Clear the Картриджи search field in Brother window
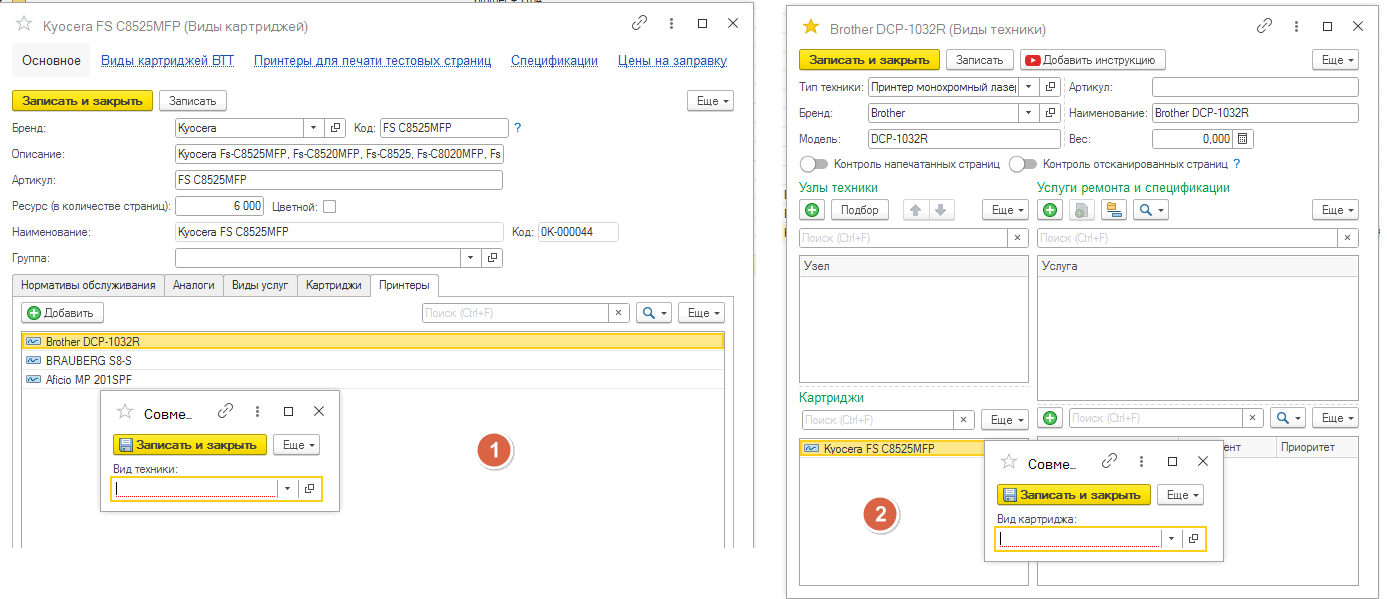The image size is (1387, 599). point(964,420)
